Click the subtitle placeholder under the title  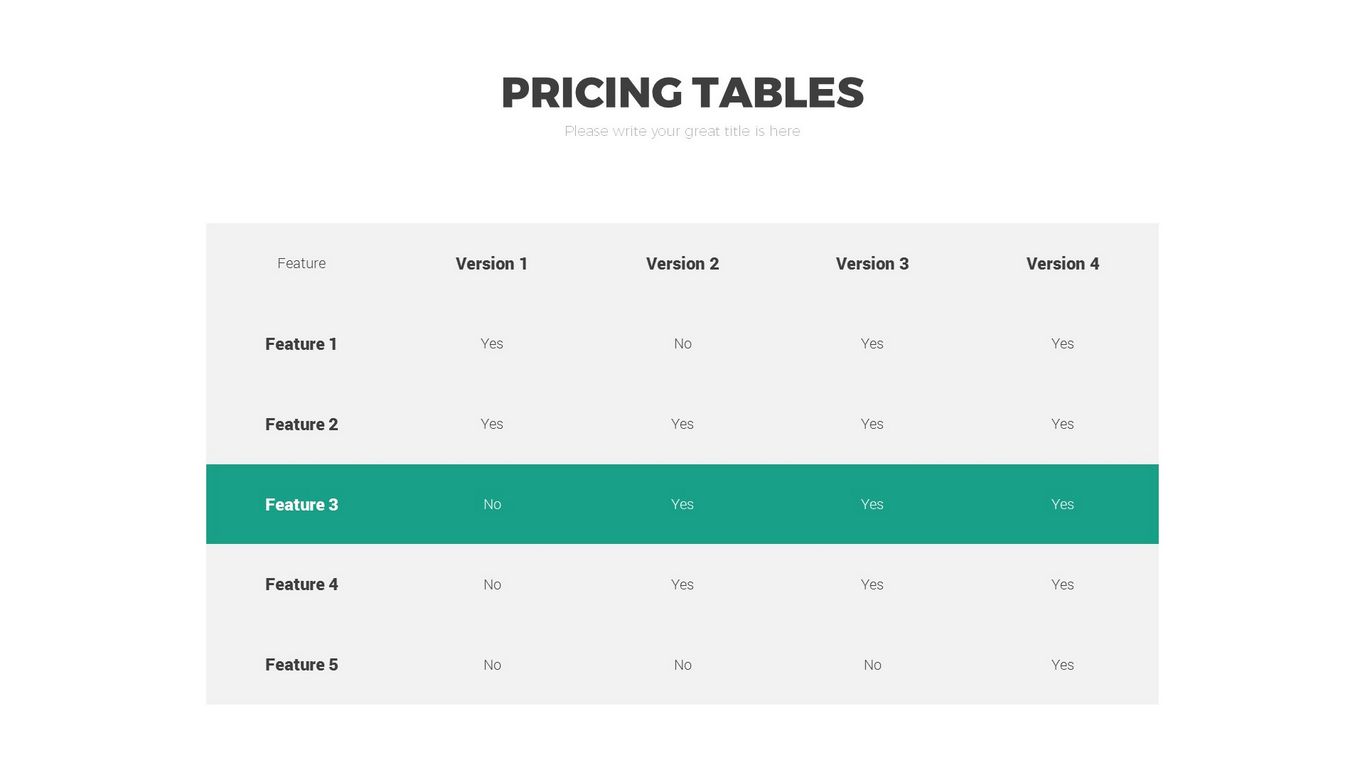click(682, 131)
